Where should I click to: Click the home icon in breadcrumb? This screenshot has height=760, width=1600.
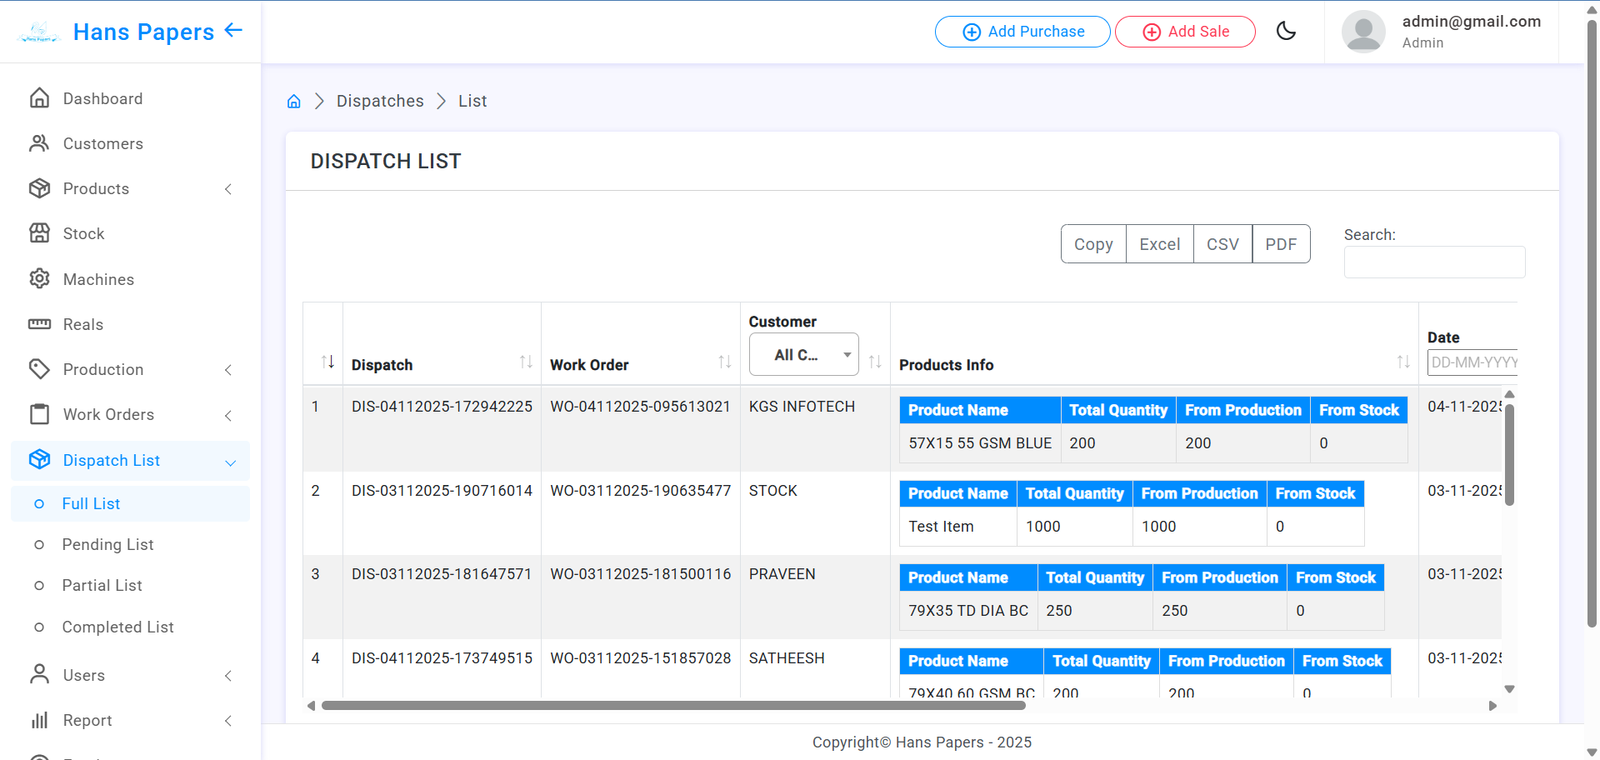[x=294, y=101]
